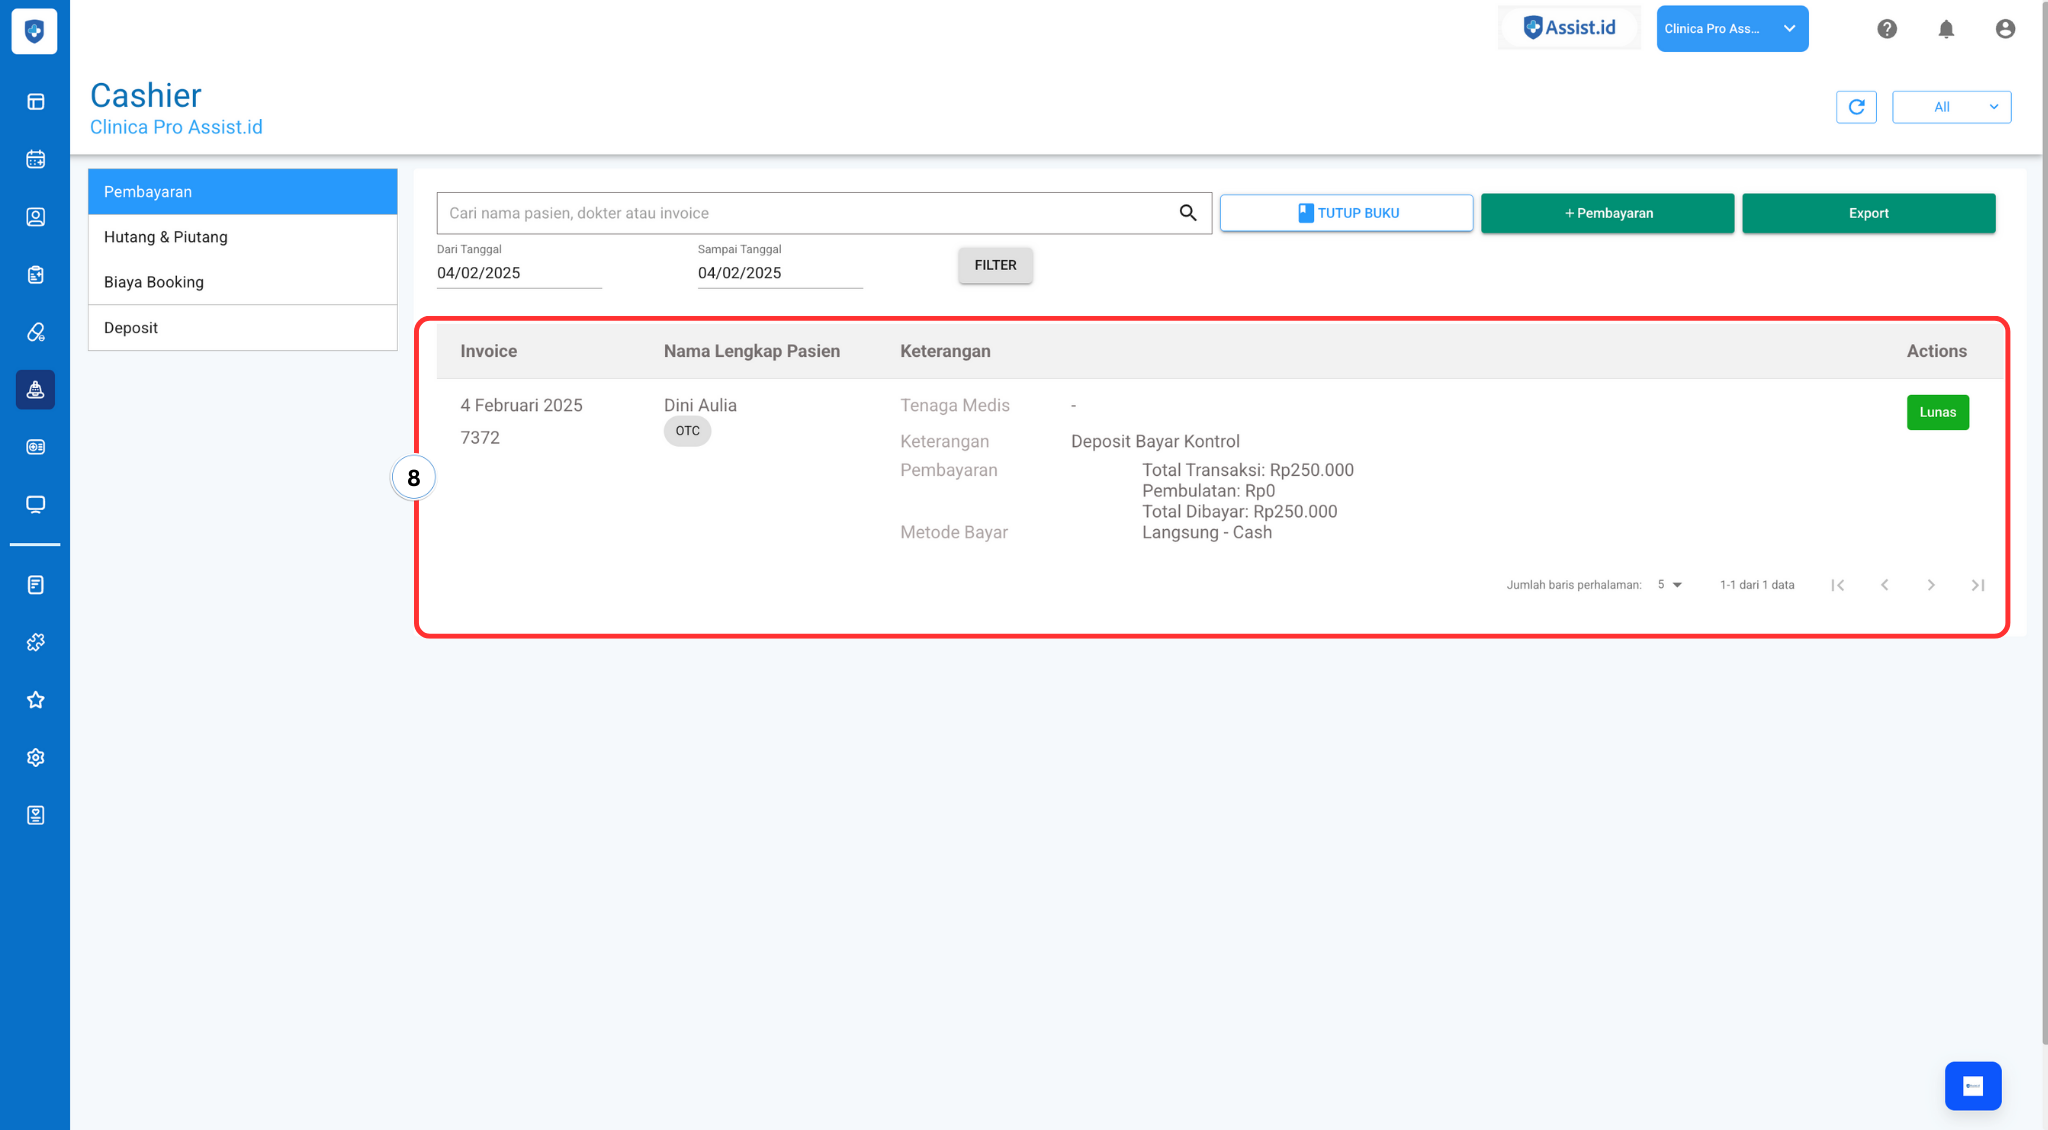Screen dimensions: 2048x1130
Task: Click the TUTUP BUKU button
Action: 1346,213
